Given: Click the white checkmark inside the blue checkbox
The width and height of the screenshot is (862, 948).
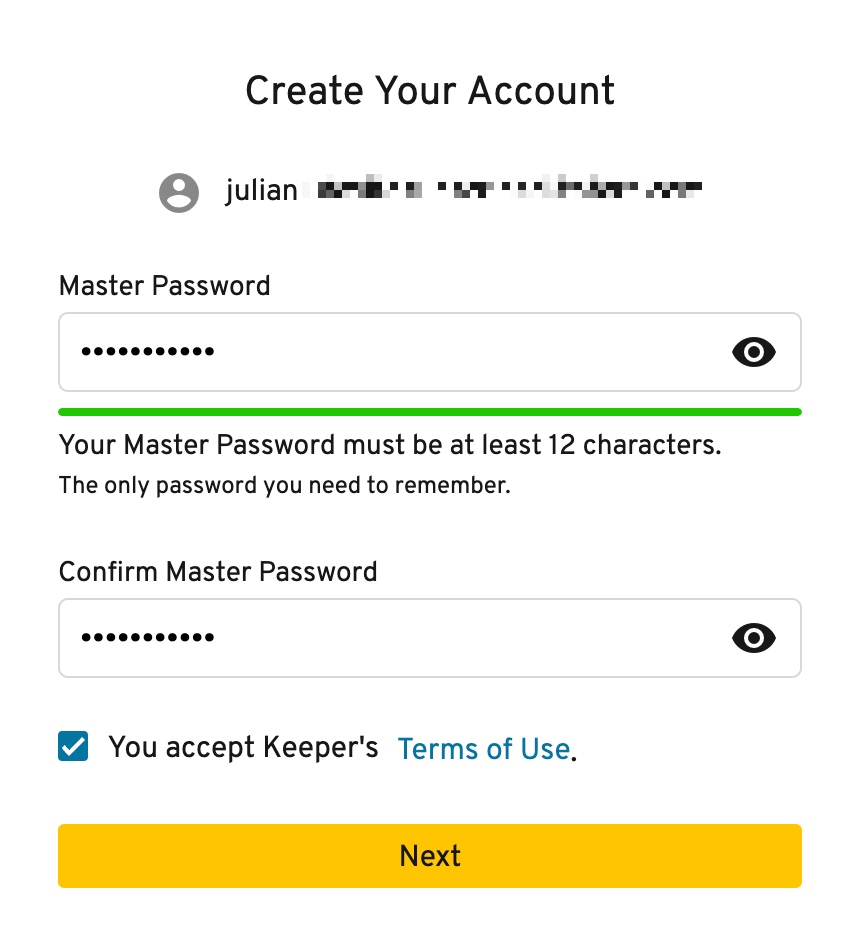Looking at the screenshot, I should (x=73, y=746).
